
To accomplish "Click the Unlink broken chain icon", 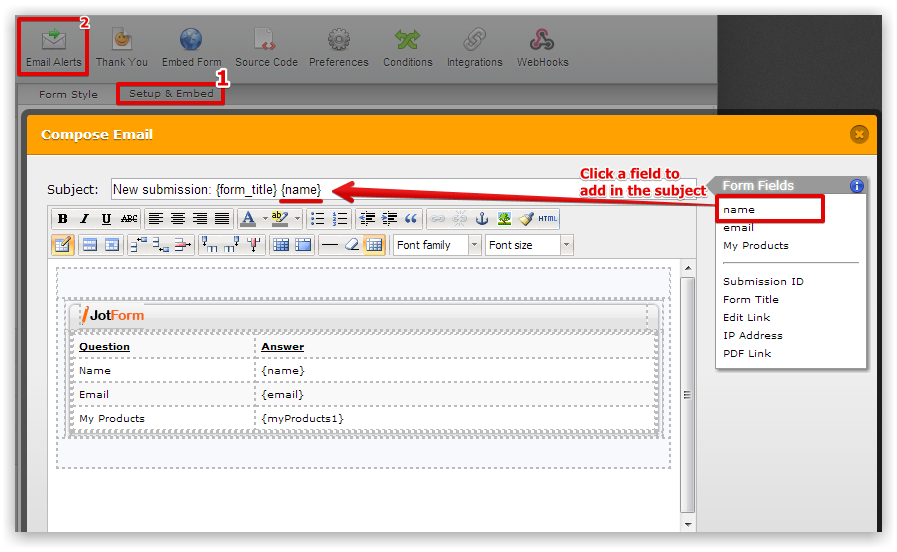I will click(x=460, y=219).
